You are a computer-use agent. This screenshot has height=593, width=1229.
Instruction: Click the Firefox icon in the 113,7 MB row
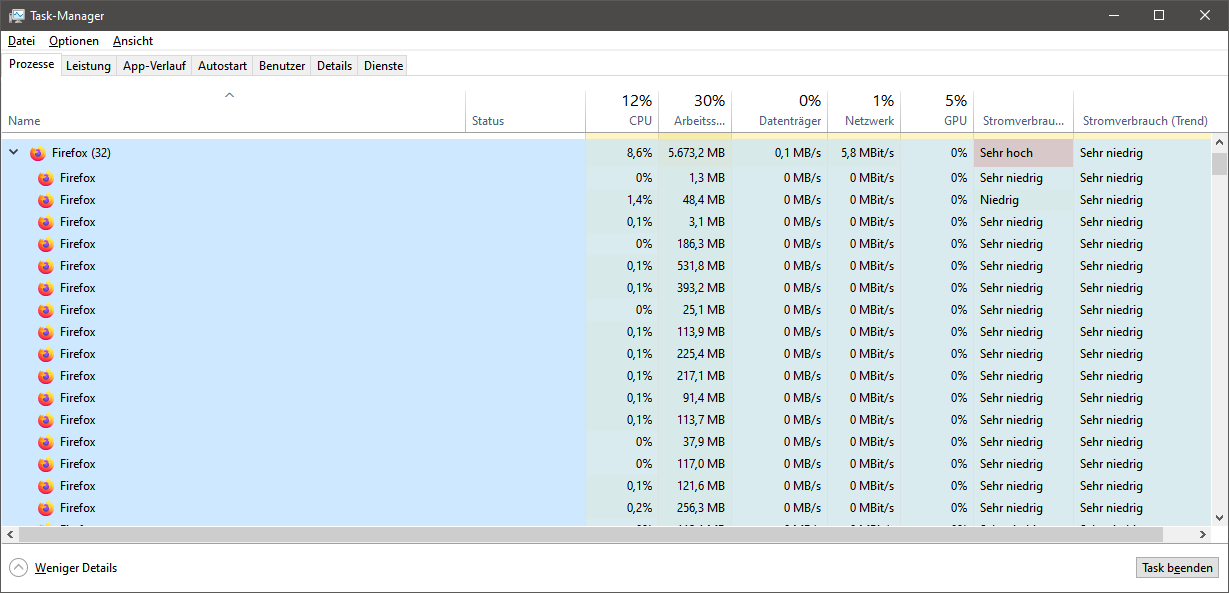click(45, 420)
